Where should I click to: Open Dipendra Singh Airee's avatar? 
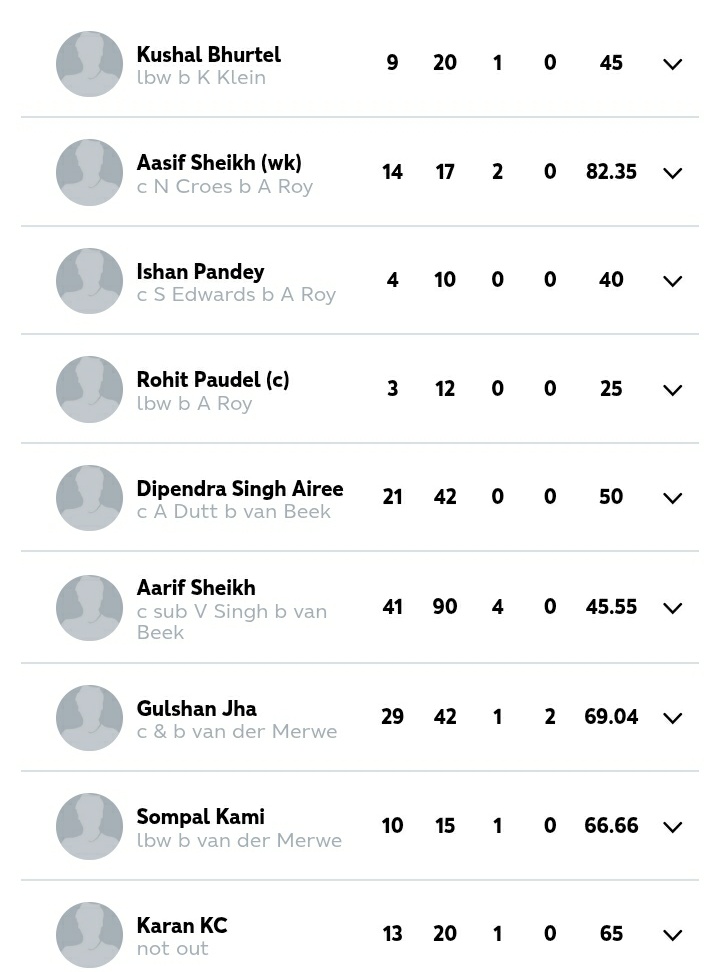89,498
